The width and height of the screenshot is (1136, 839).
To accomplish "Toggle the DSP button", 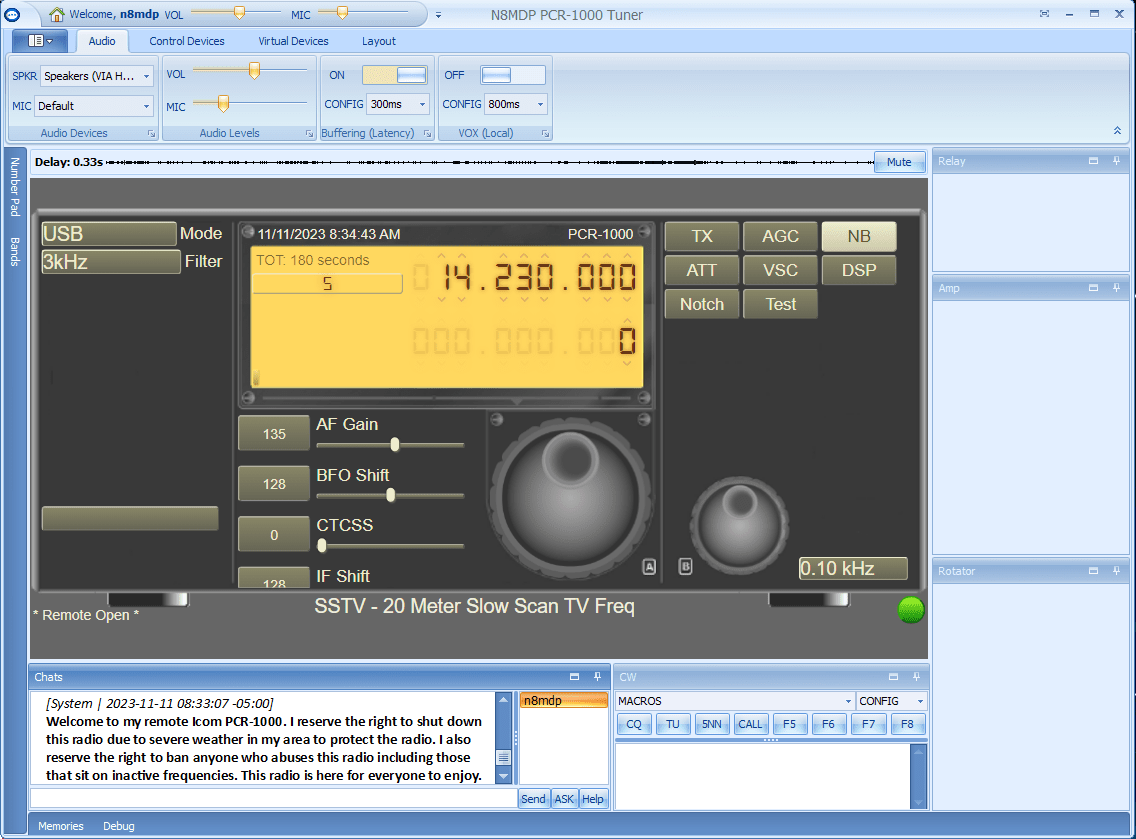I will [859, 270].
